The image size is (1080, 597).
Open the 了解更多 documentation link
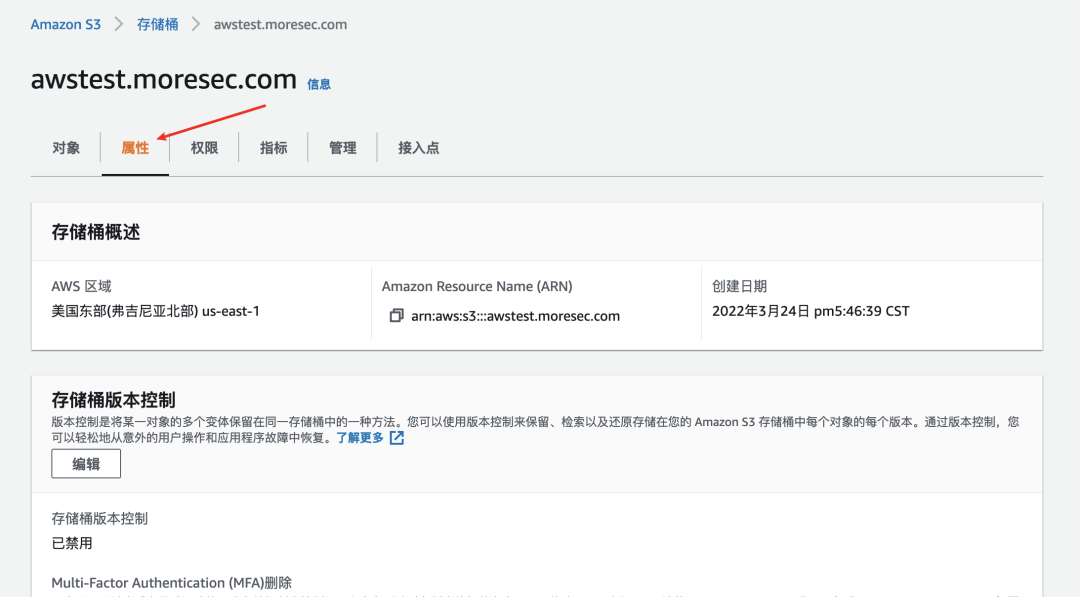pyautogui.click(x=363, y=438)
